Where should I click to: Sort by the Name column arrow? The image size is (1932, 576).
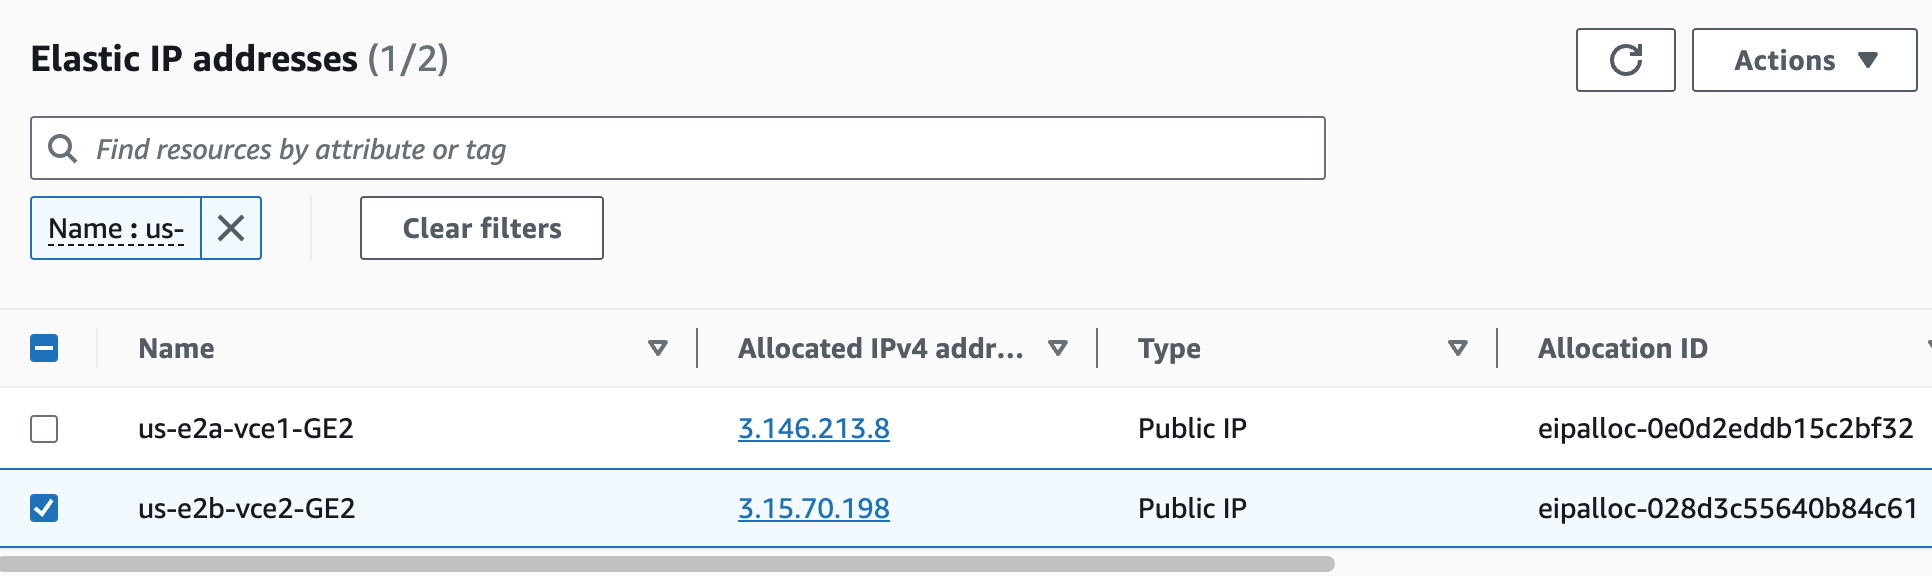[657, 348]
